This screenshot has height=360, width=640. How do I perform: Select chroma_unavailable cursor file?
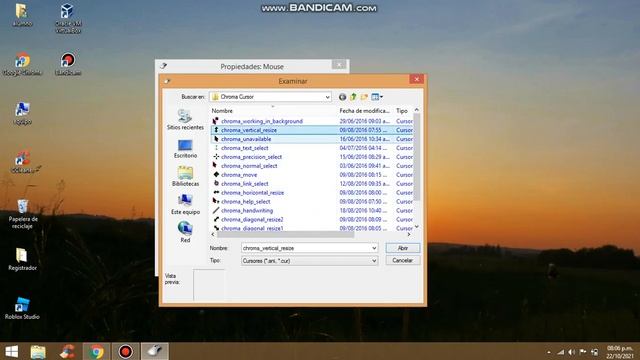246,139
